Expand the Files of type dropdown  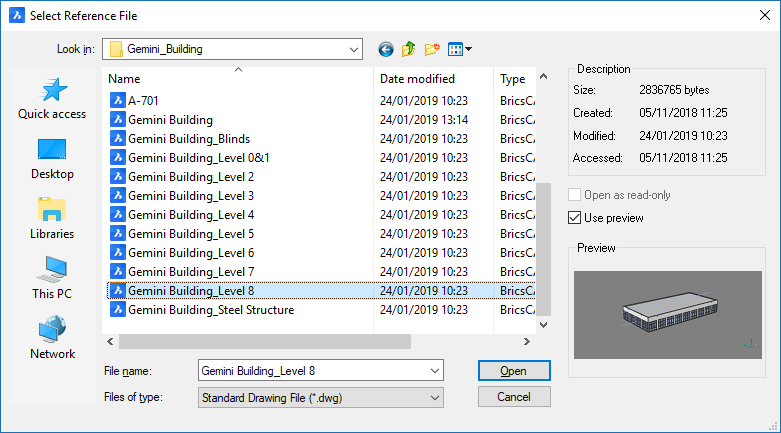point(434,397)
